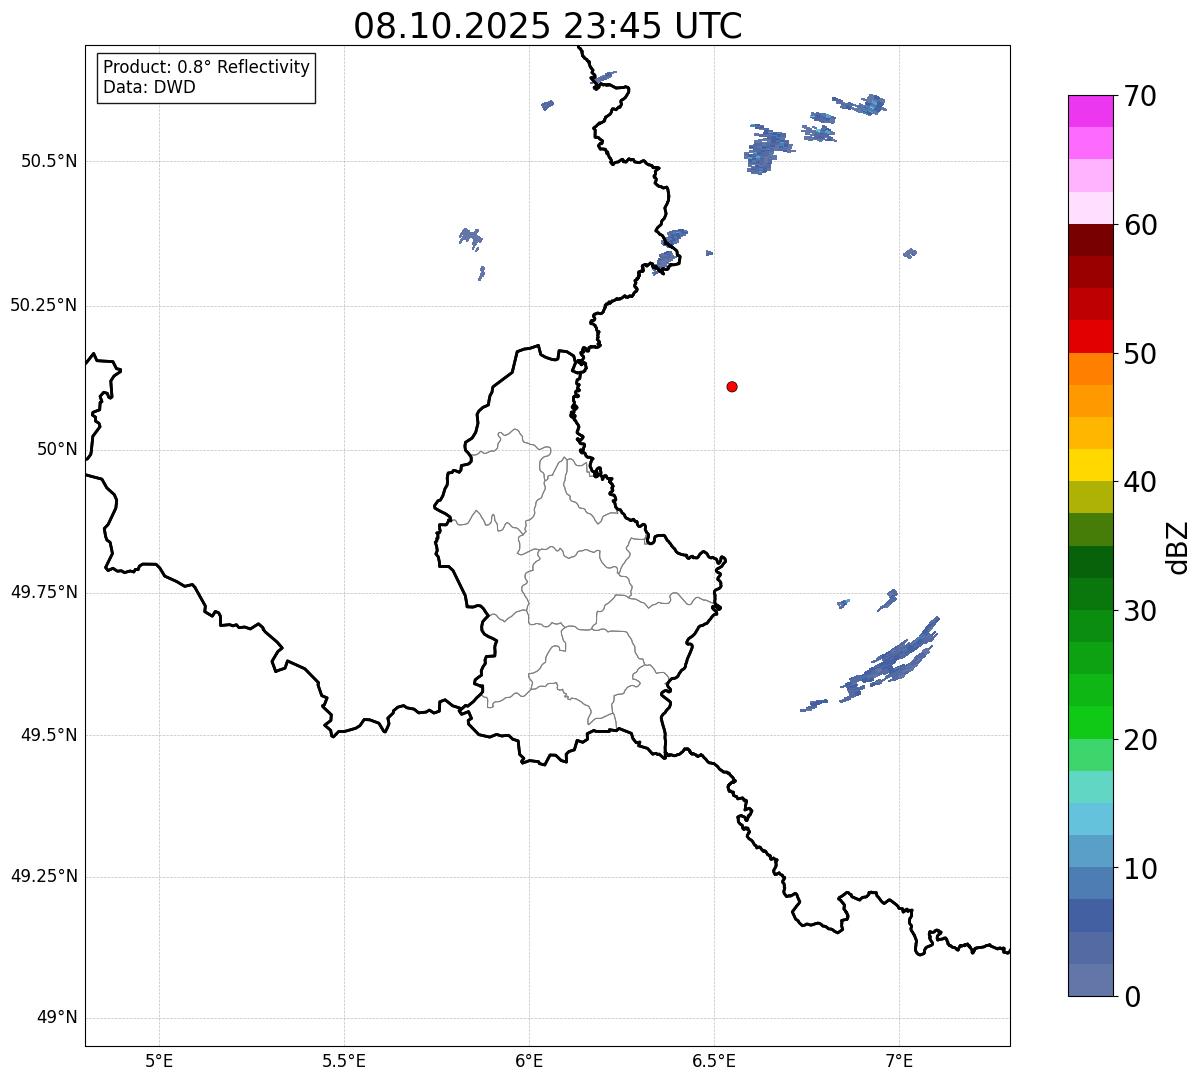
Task: Click the red station marker dot
Action: (x=732, y=386)
